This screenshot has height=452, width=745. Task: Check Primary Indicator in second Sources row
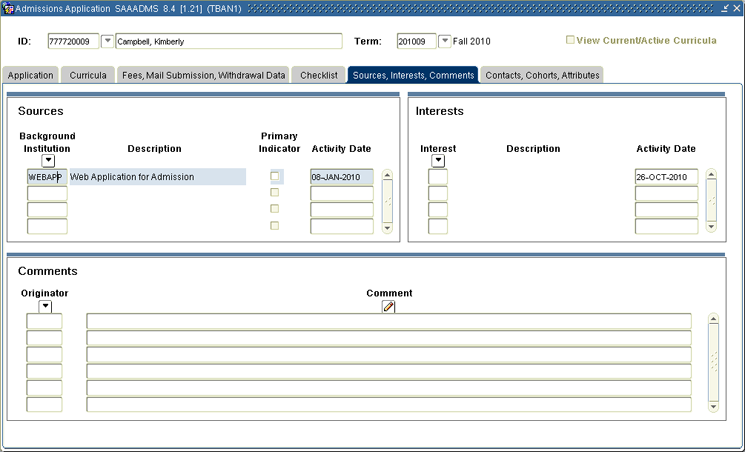(x=275, y=192)
